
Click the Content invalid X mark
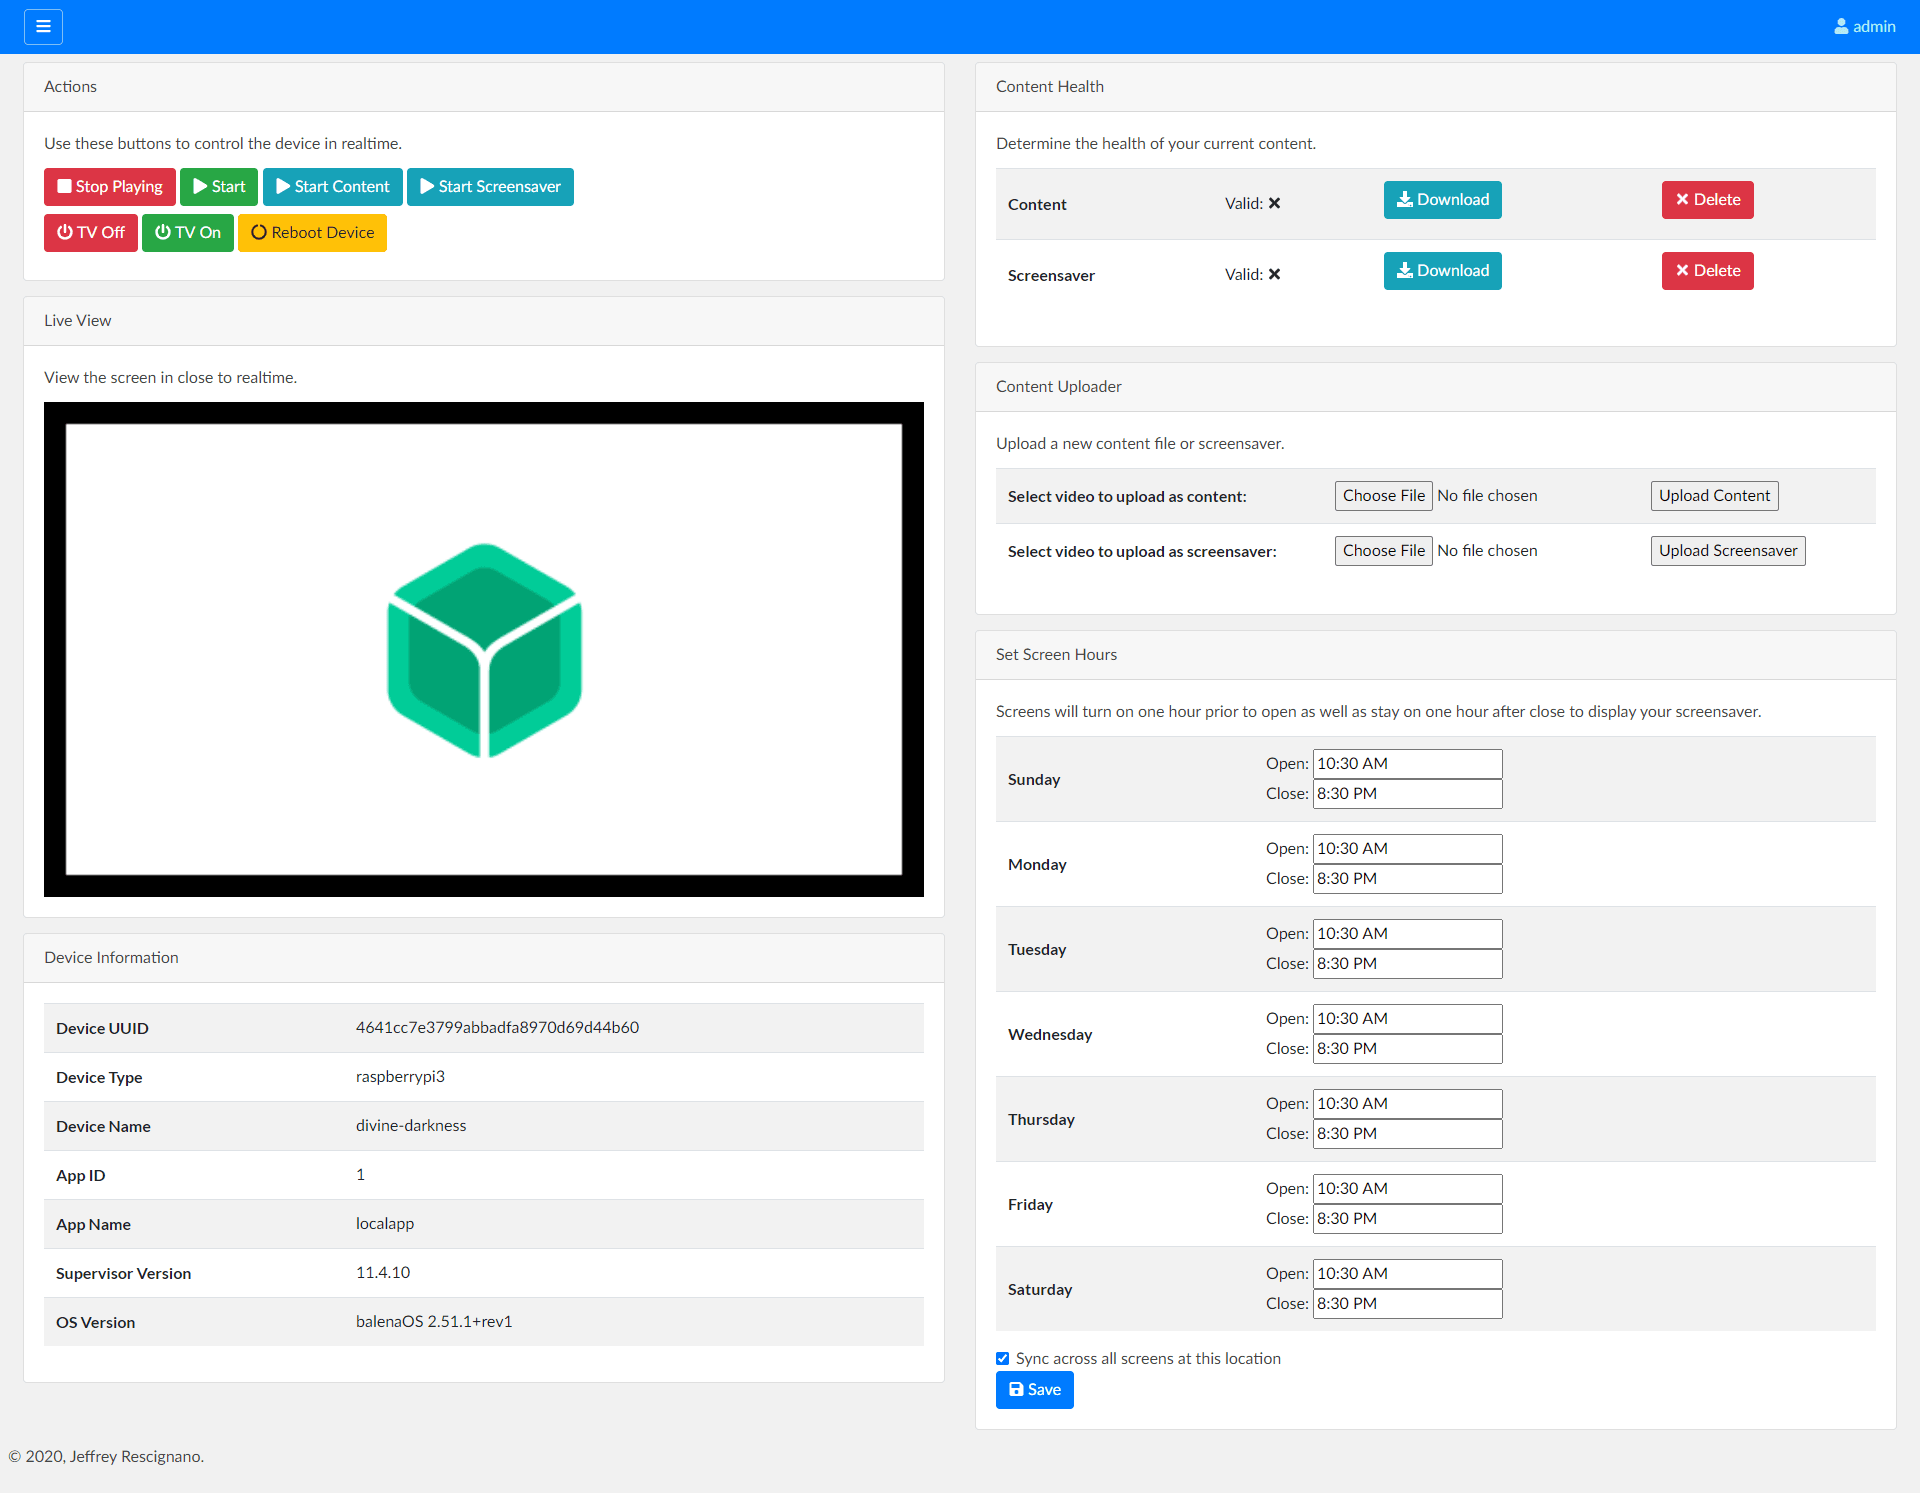pyautogui.click(x=1275, y=204)
